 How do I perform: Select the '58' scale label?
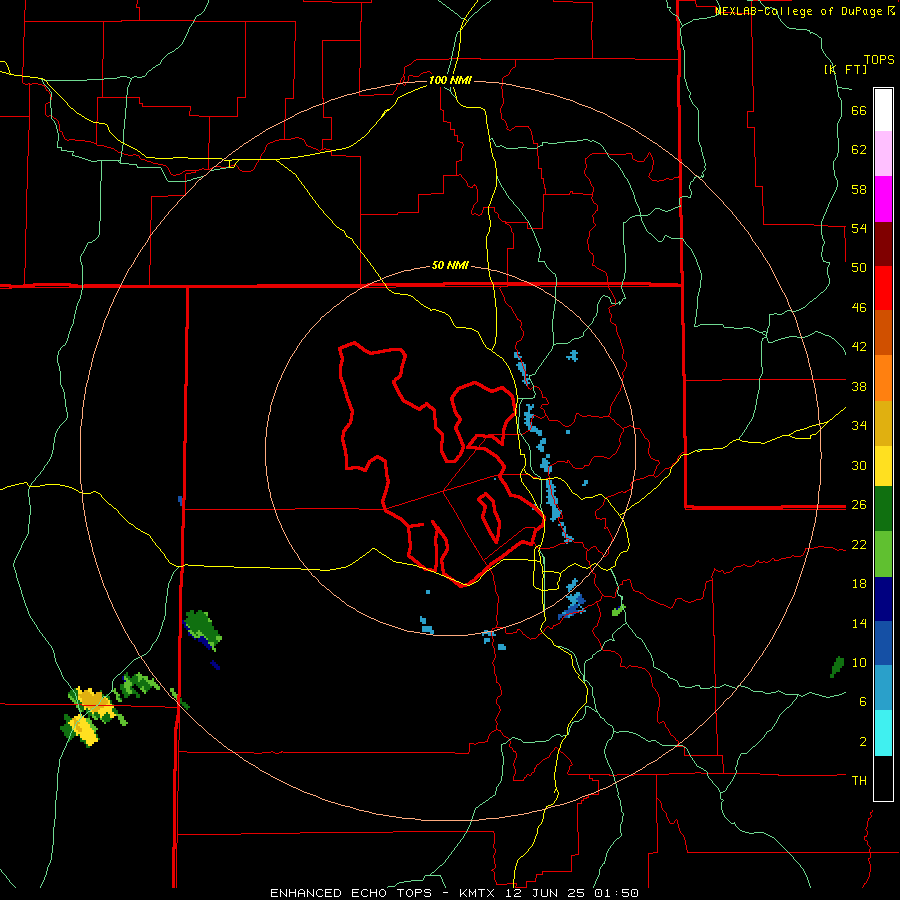(859, 189)
